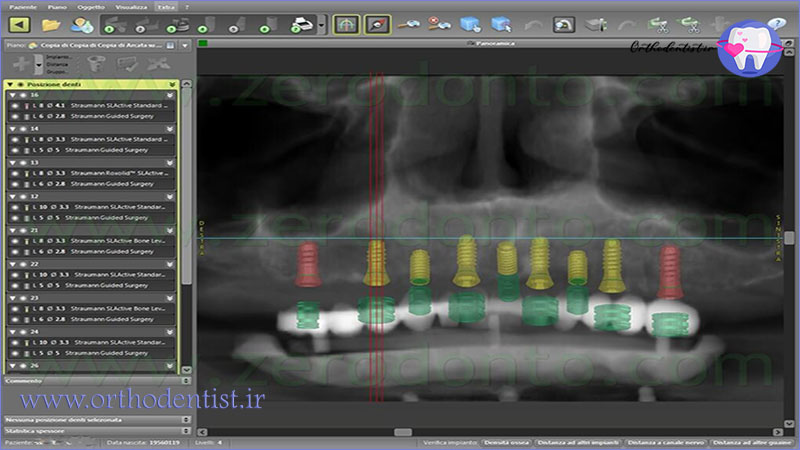800x450 pixels.
Task: Click Densità ossa verification button
Action: pos(506,442)
